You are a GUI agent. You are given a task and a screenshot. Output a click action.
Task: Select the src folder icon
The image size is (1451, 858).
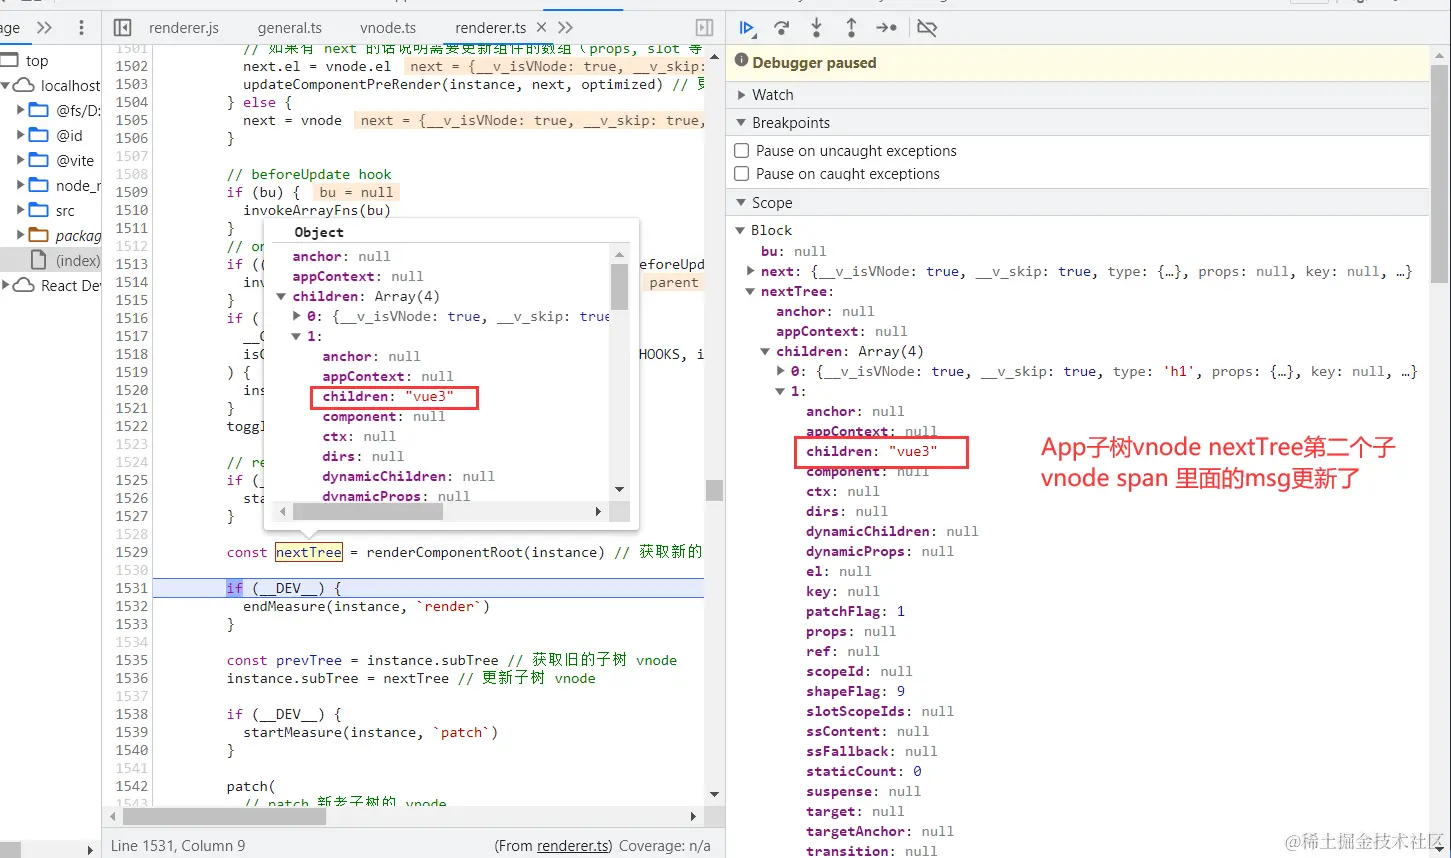coord(39,210)
